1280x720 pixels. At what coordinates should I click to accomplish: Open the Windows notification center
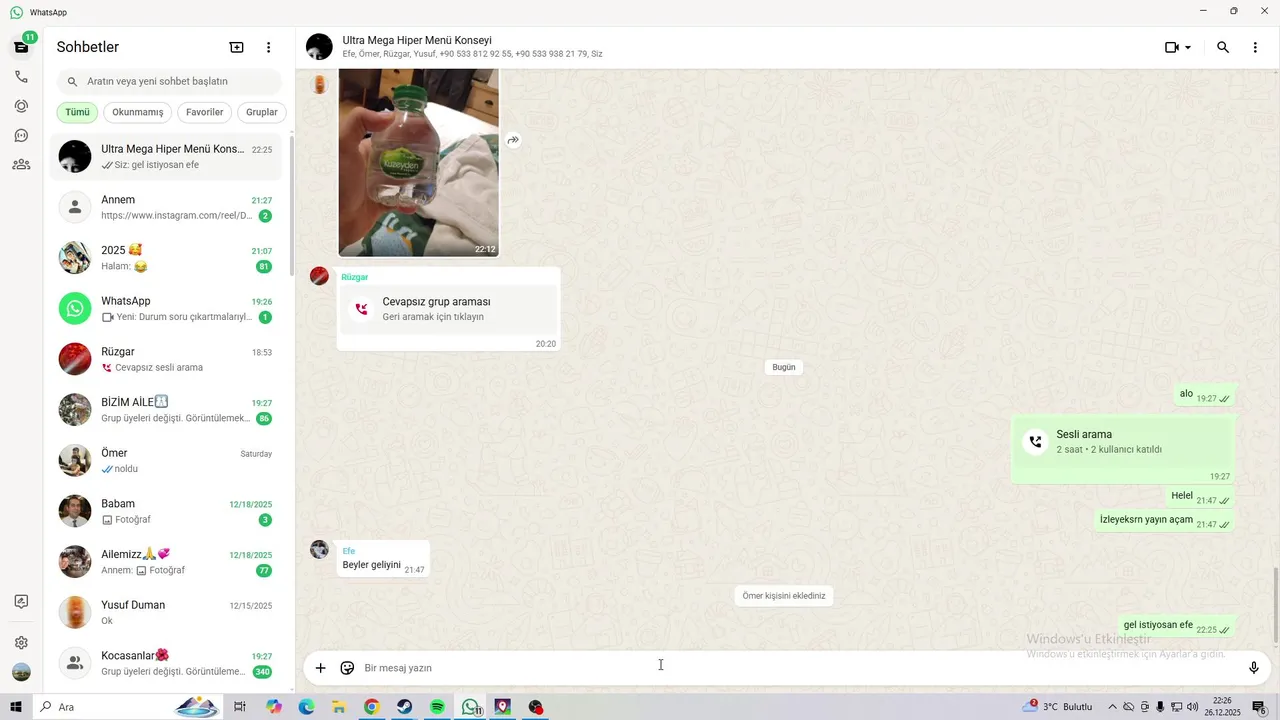click(1259, 707)
